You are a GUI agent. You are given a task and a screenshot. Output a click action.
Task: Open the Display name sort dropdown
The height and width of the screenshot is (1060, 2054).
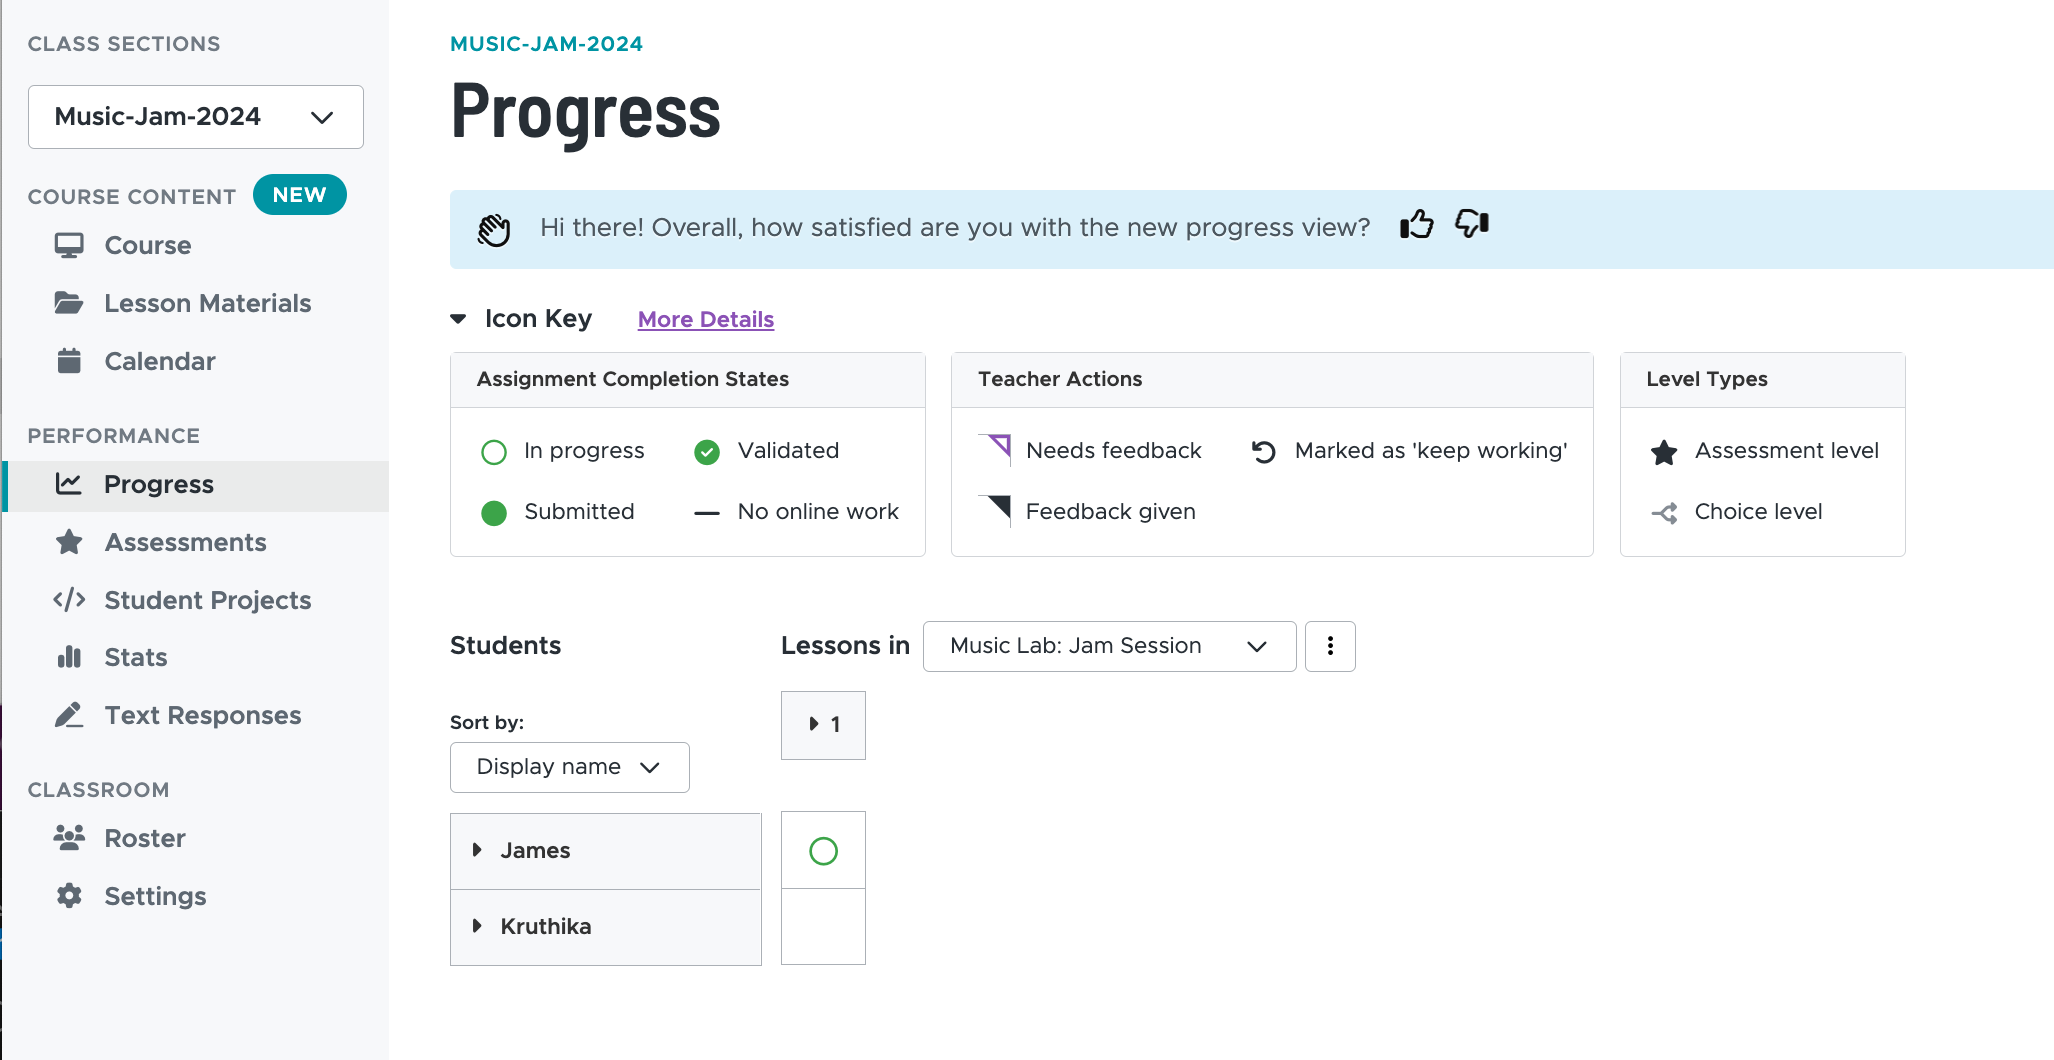pyautogui.click(x=569, y=767)
